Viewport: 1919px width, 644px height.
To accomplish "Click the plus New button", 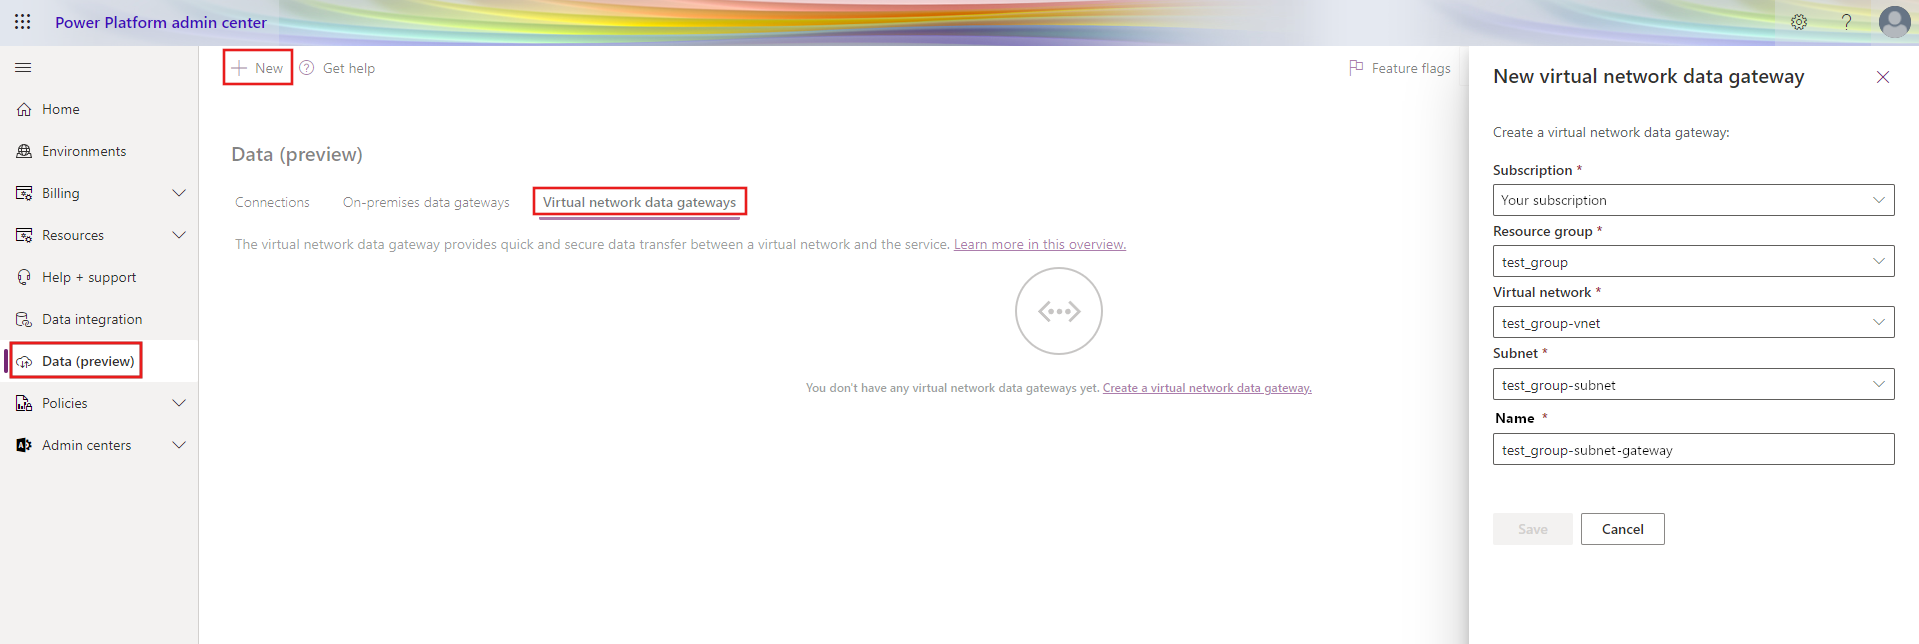I will 258,68.
